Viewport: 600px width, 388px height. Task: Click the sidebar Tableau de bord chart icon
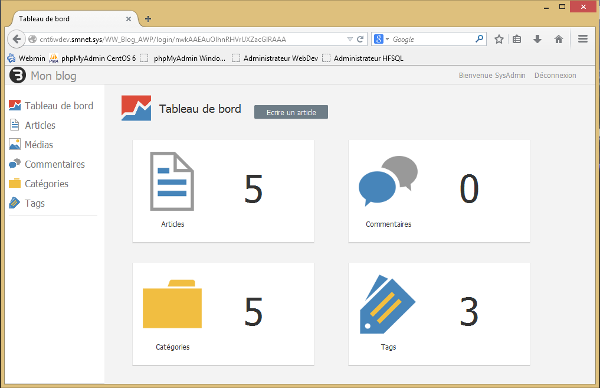tap(15, 105)
